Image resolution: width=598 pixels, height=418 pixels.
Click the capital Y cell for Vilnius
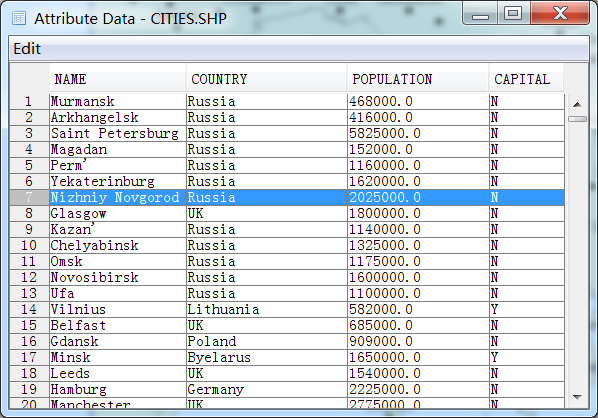(527, 310)
